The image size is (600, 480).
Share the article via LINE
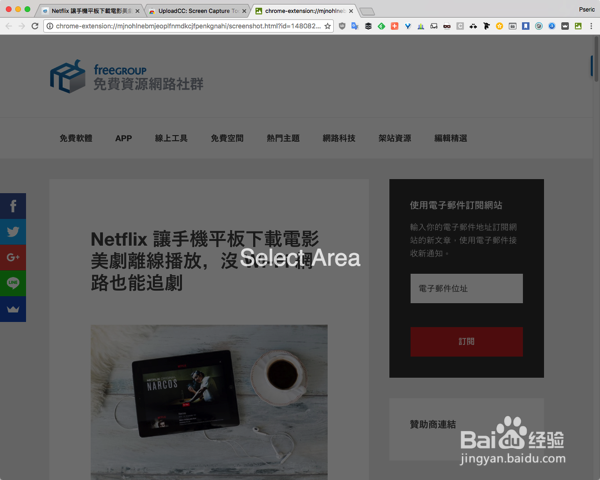[x=13, y=283]
